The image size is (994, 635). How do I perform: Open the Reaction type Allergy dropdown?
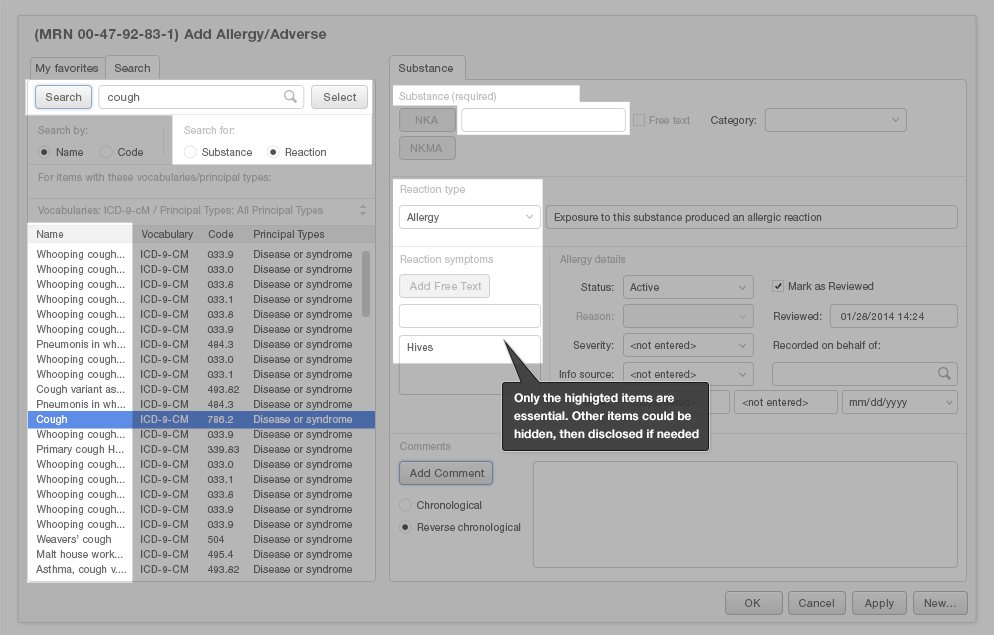click(469, 217)
